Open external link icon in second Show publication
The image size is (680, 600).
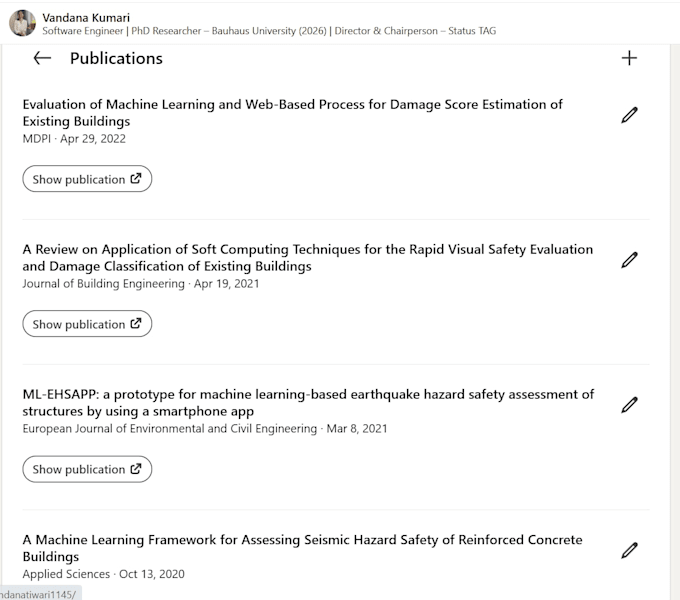136,323
